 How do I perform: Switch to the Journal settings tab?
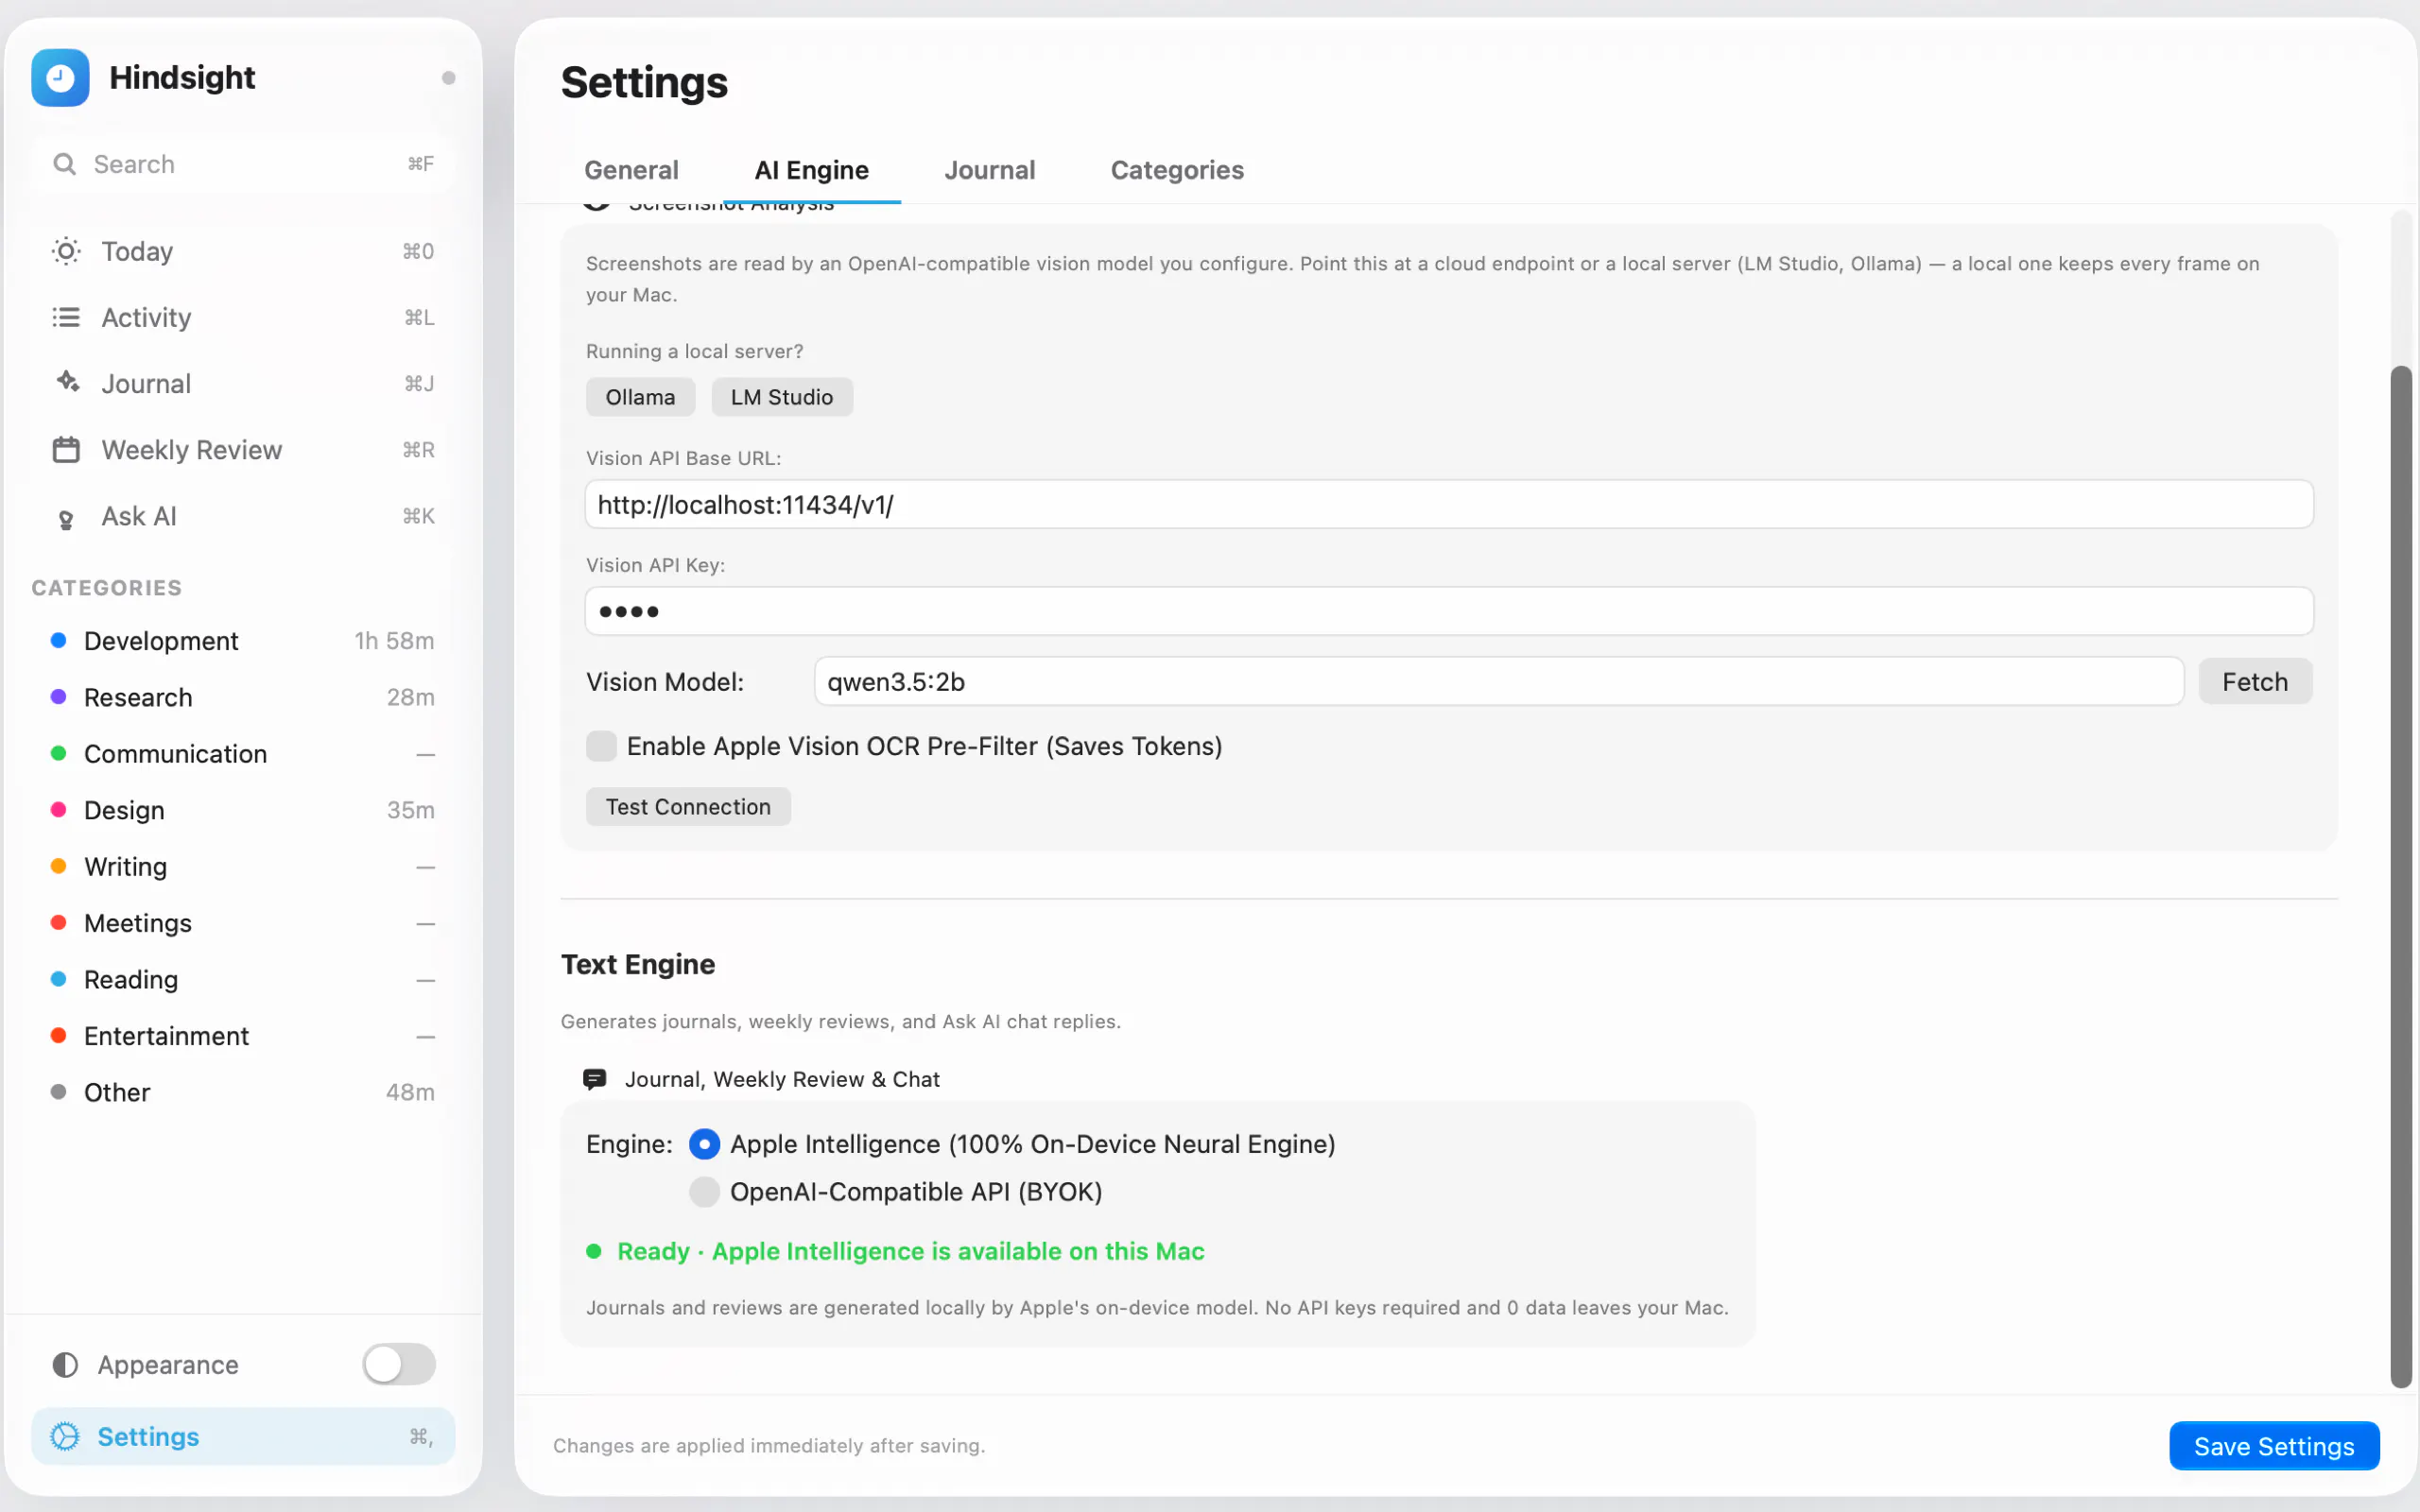point(989,170)
